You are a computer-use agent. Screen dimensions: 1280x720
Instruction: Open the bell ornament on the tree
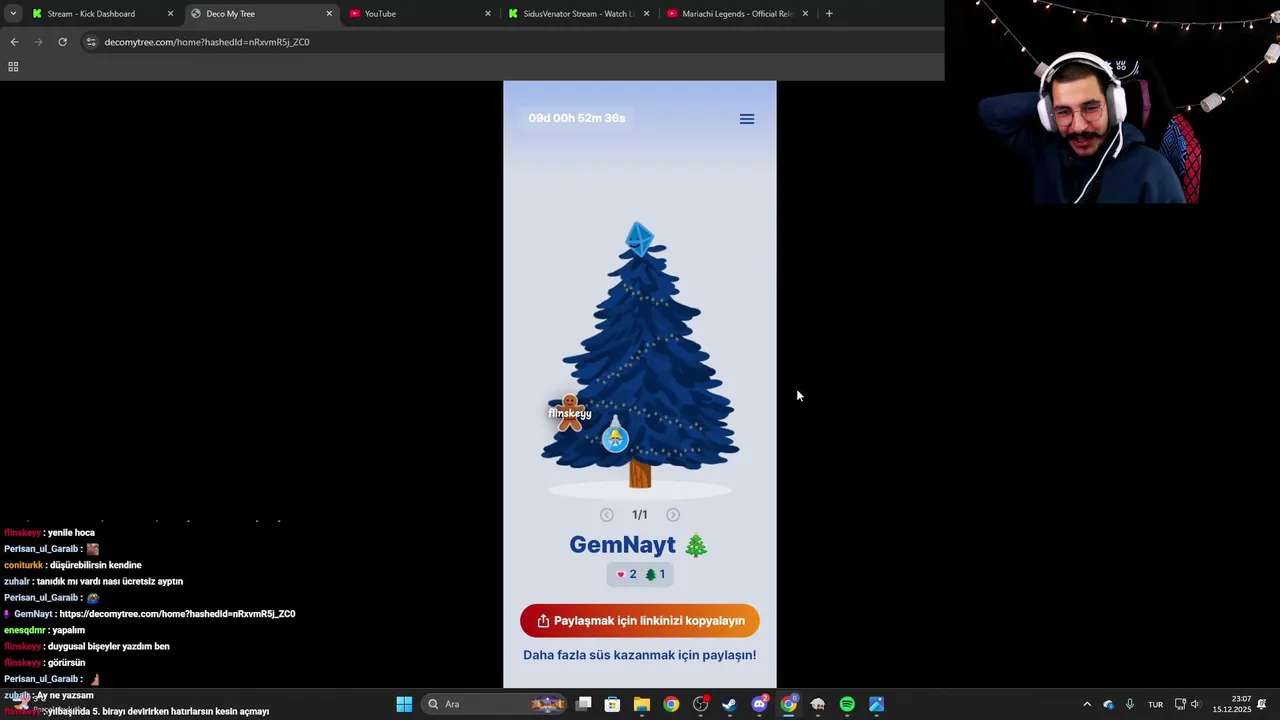[615, 436]
